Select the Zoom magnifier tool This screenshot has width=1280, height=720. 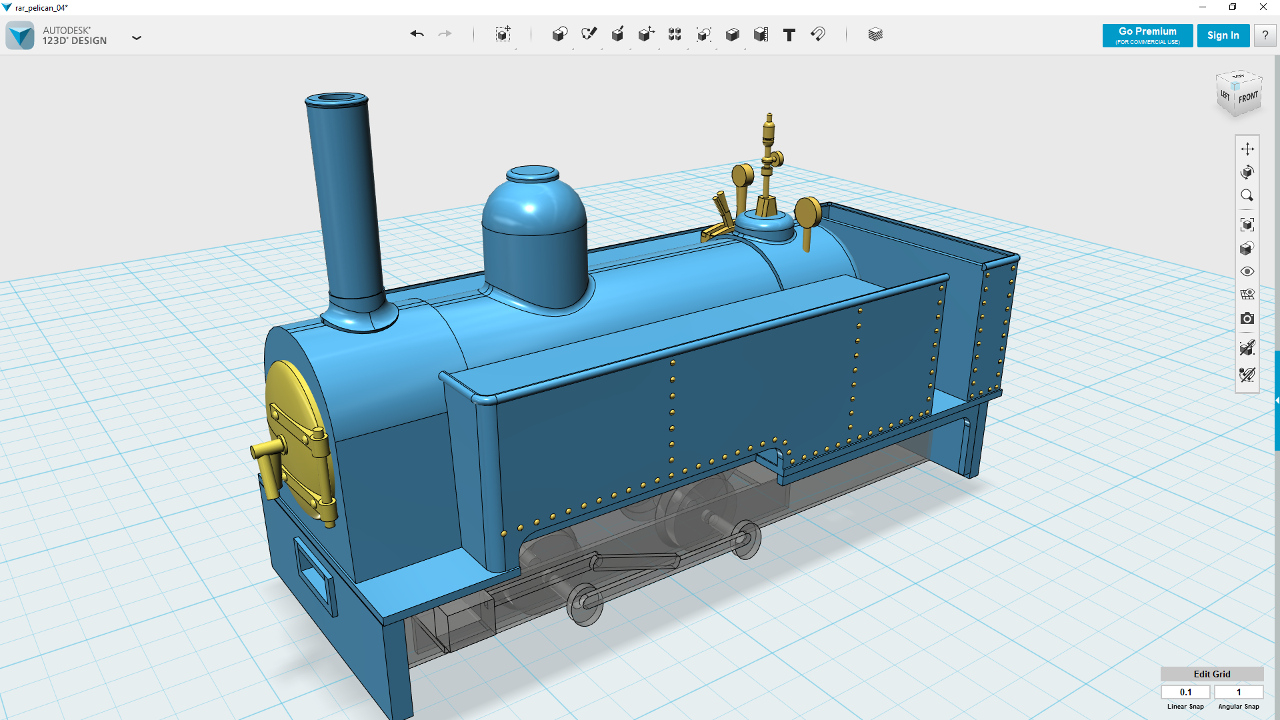tap(1247, 196)
